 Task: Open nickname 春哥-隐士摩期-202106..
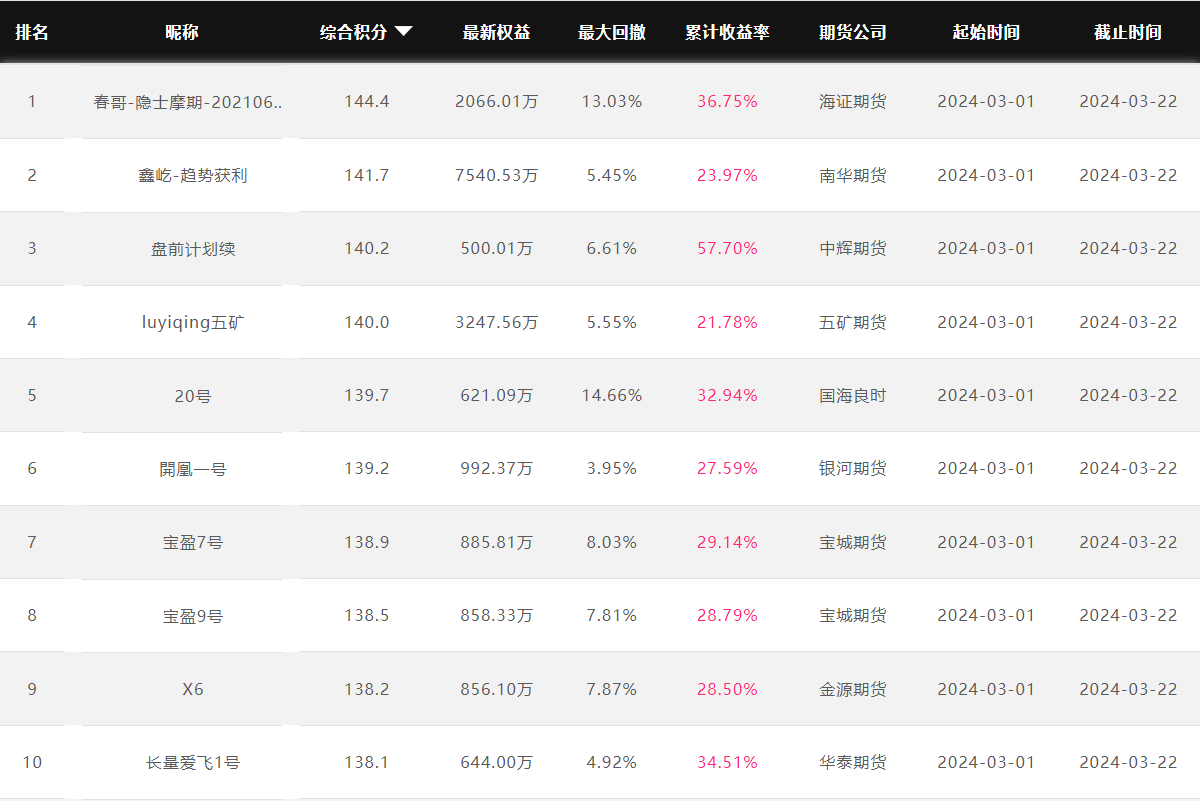click(x=188, y=102)
